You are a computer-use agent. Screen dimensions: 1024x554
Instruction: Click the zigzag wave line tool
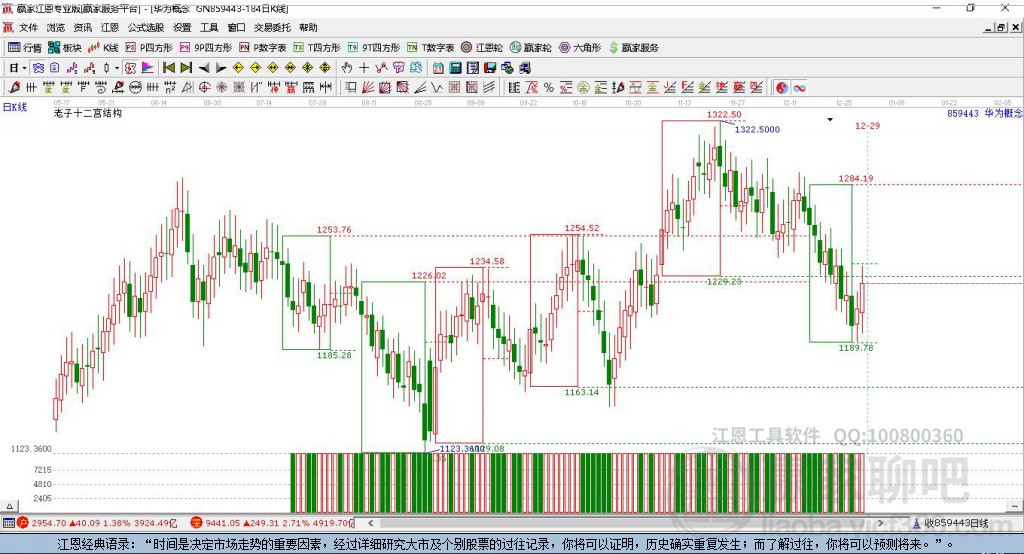coord(437,88)
